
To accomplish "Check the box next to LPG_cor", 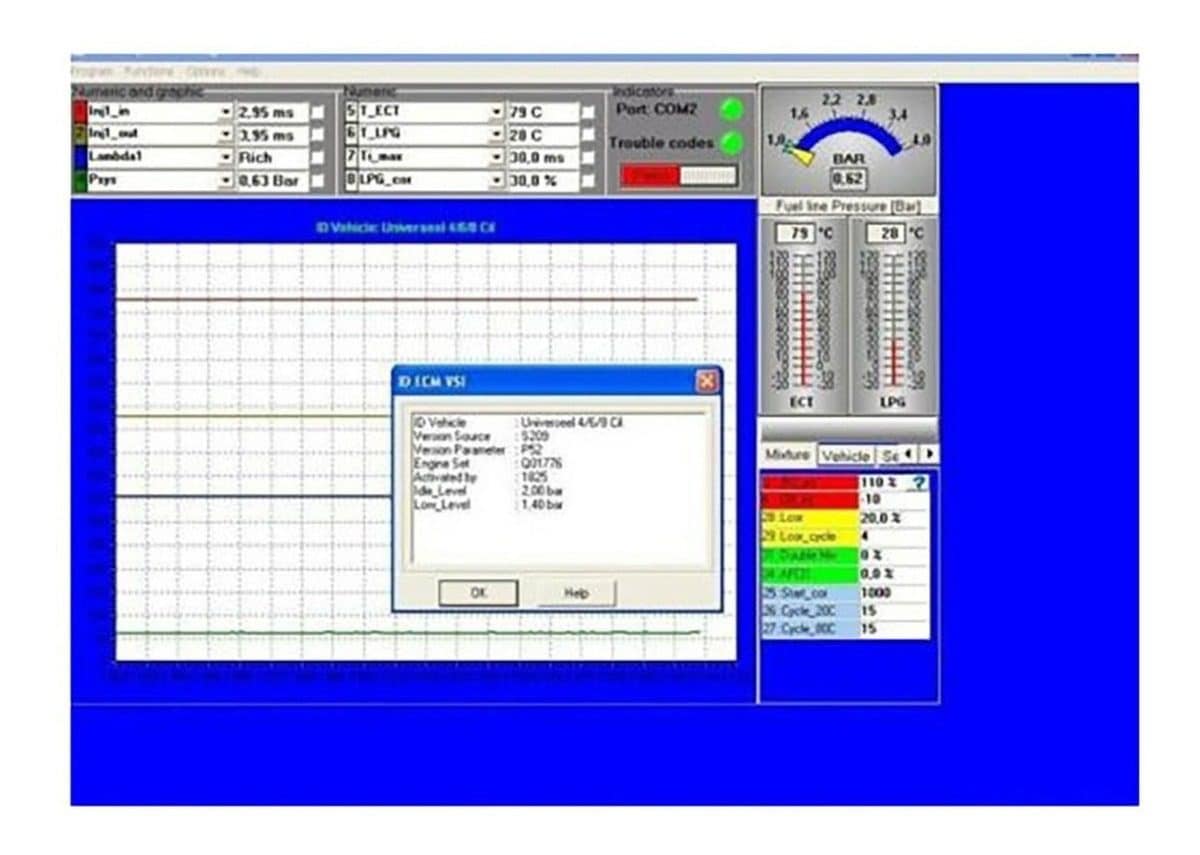I will 586,177.
